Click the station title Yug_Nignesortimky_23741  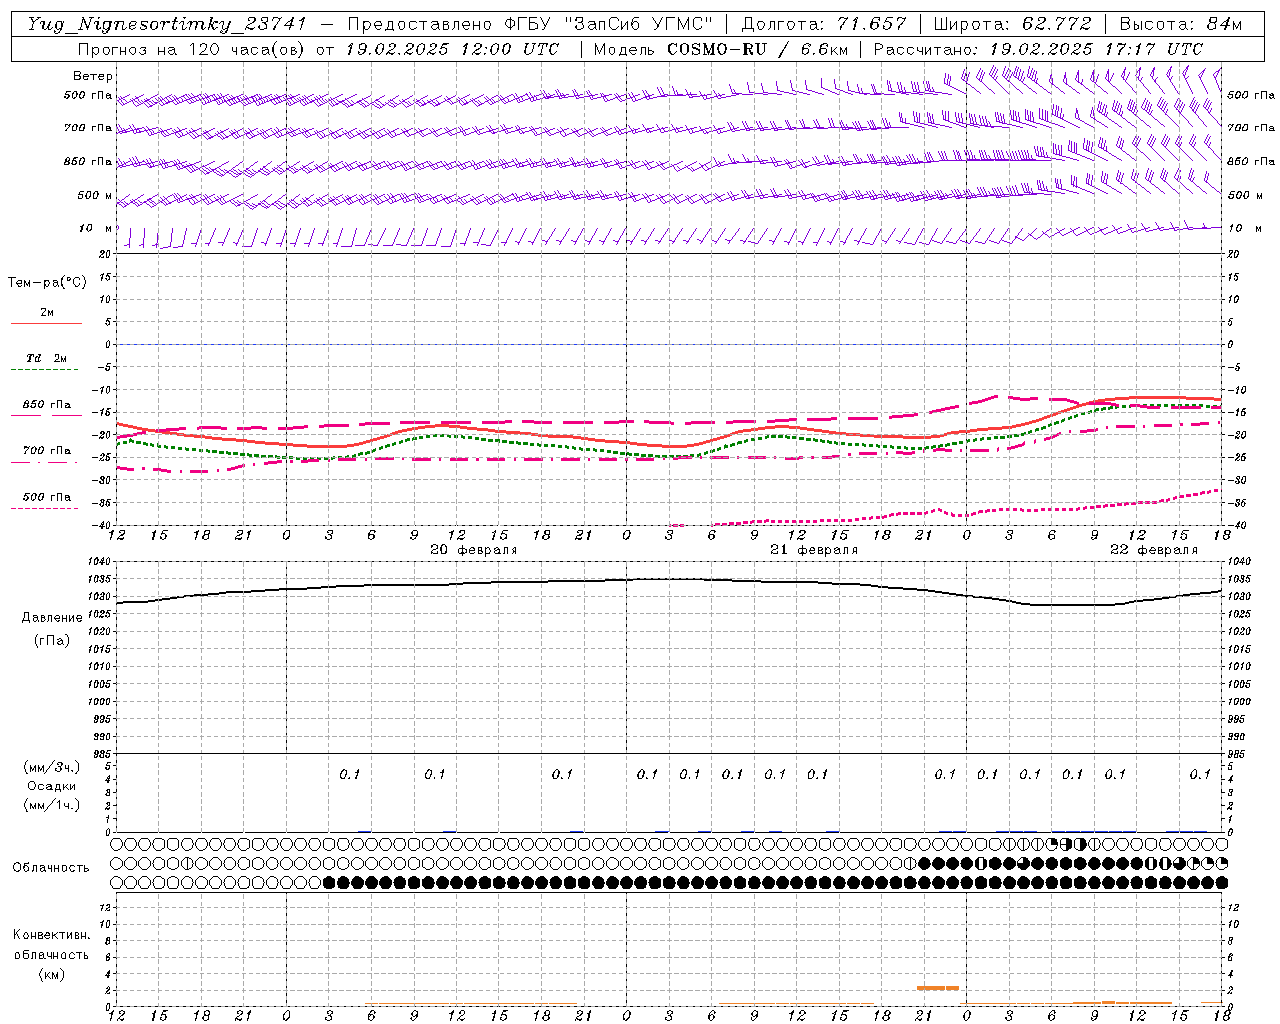pyautogui.click(x=167, y=24)
